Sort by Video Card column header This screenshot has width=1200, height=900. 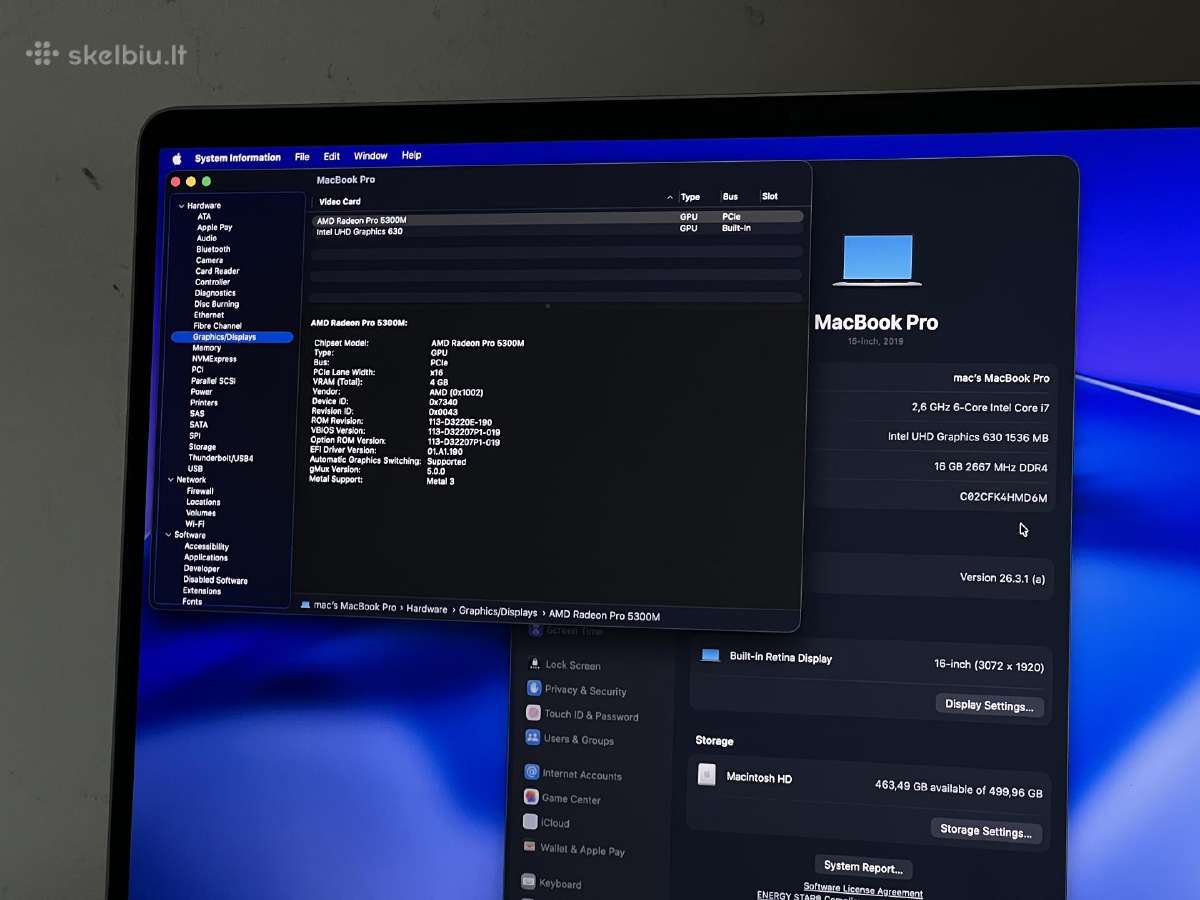tap(340, 202)
